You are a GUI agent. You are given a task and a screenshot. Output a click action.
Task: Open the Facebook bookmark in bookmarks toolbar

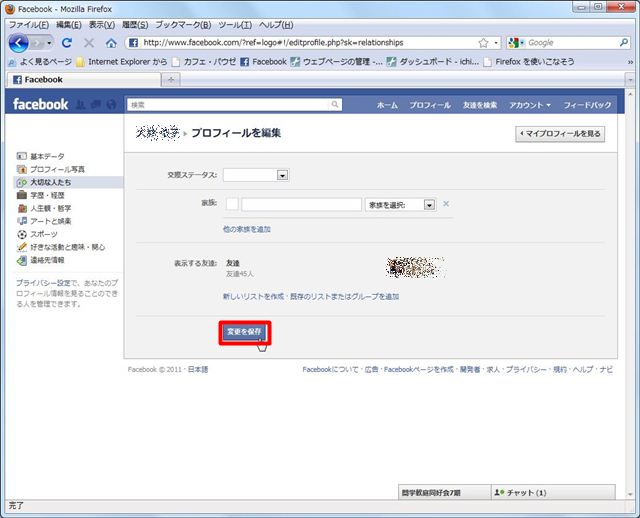click(x=264, y=62)
